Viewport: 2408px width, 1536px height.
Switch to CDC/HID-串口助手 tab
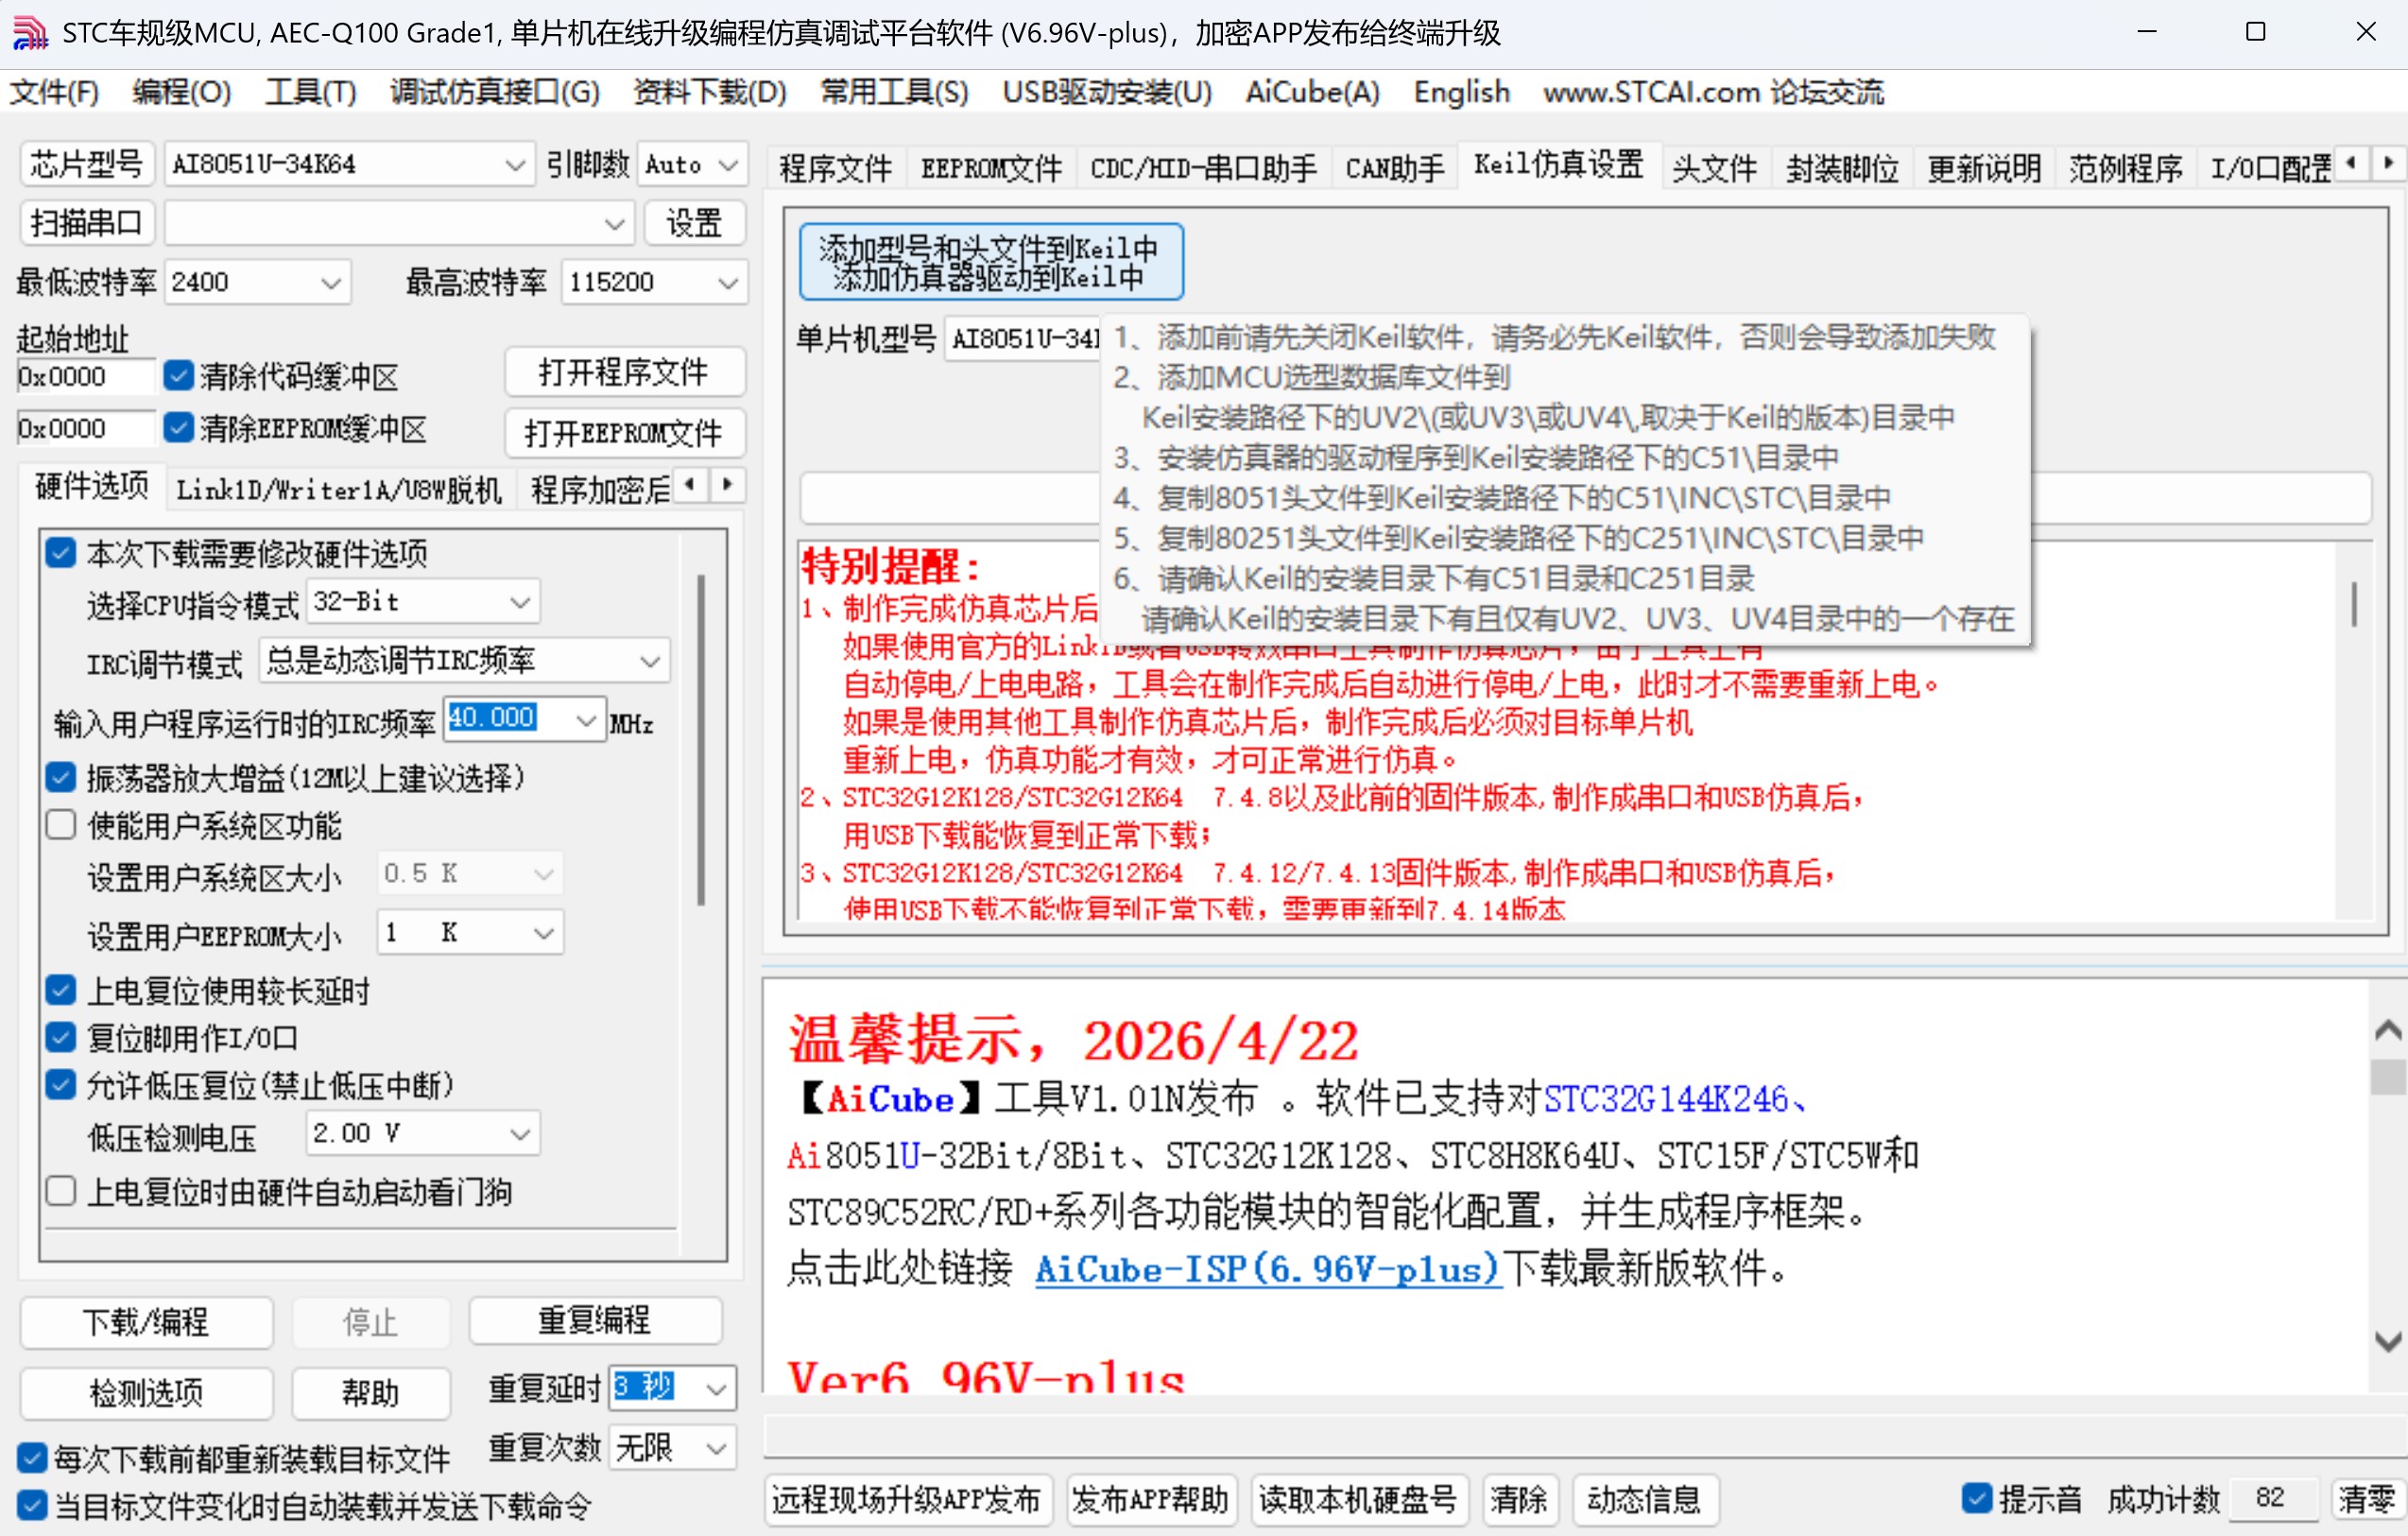coord(1203,168)
